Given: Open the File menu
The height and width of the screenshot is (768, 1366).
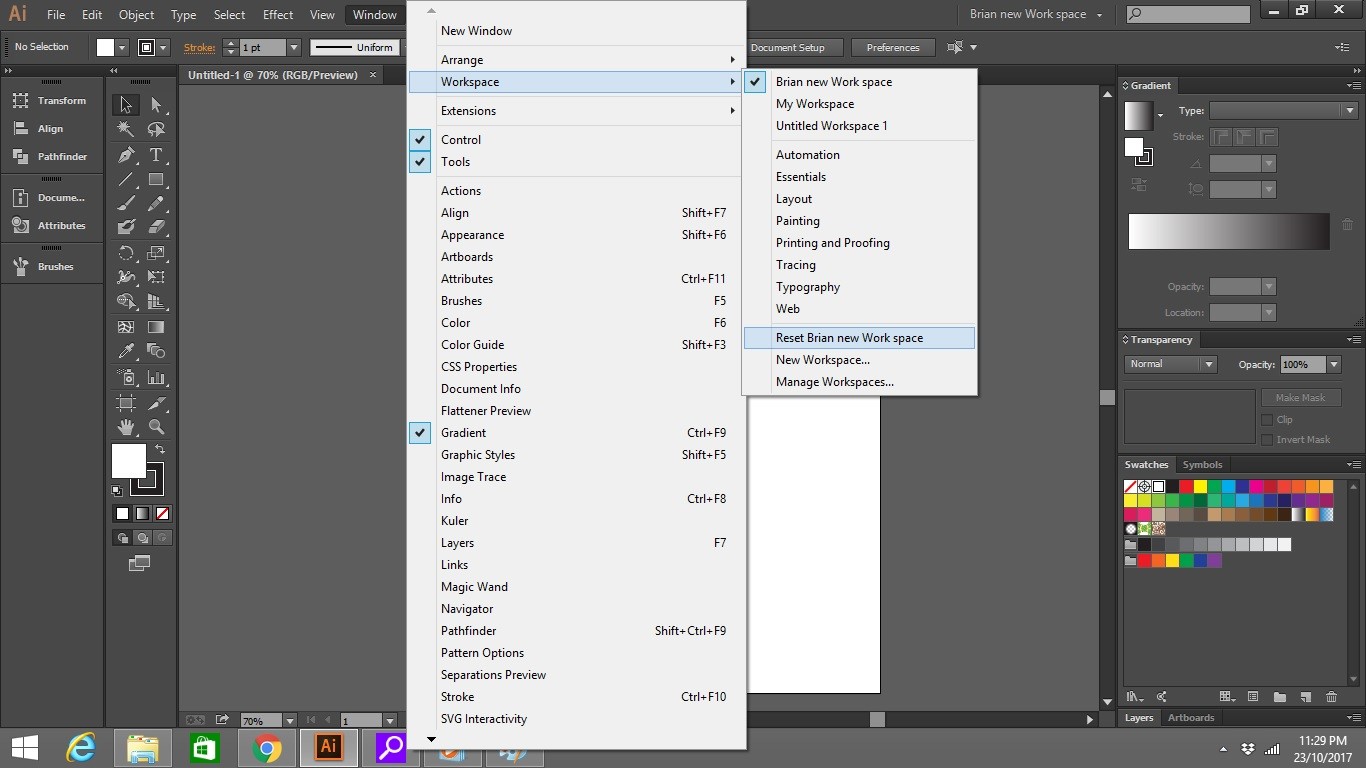Looking at the screenshot, I should click(x=56, y=15).
